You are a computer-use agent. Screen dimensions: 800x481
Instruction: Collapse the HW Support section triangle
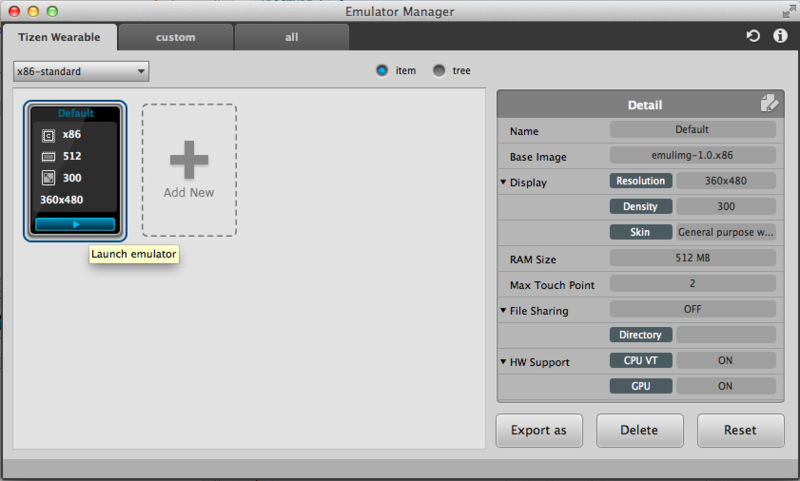(x=503, y=362)
